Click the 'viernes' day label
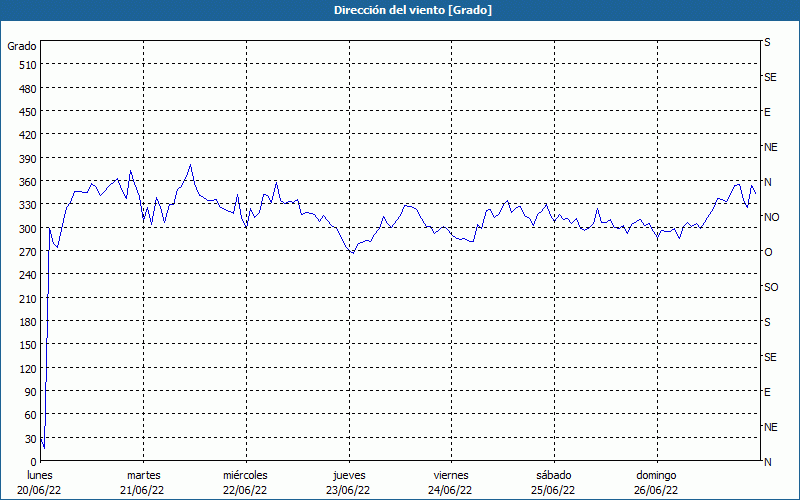This screenshot has width=800, height=500. [451, 475]
